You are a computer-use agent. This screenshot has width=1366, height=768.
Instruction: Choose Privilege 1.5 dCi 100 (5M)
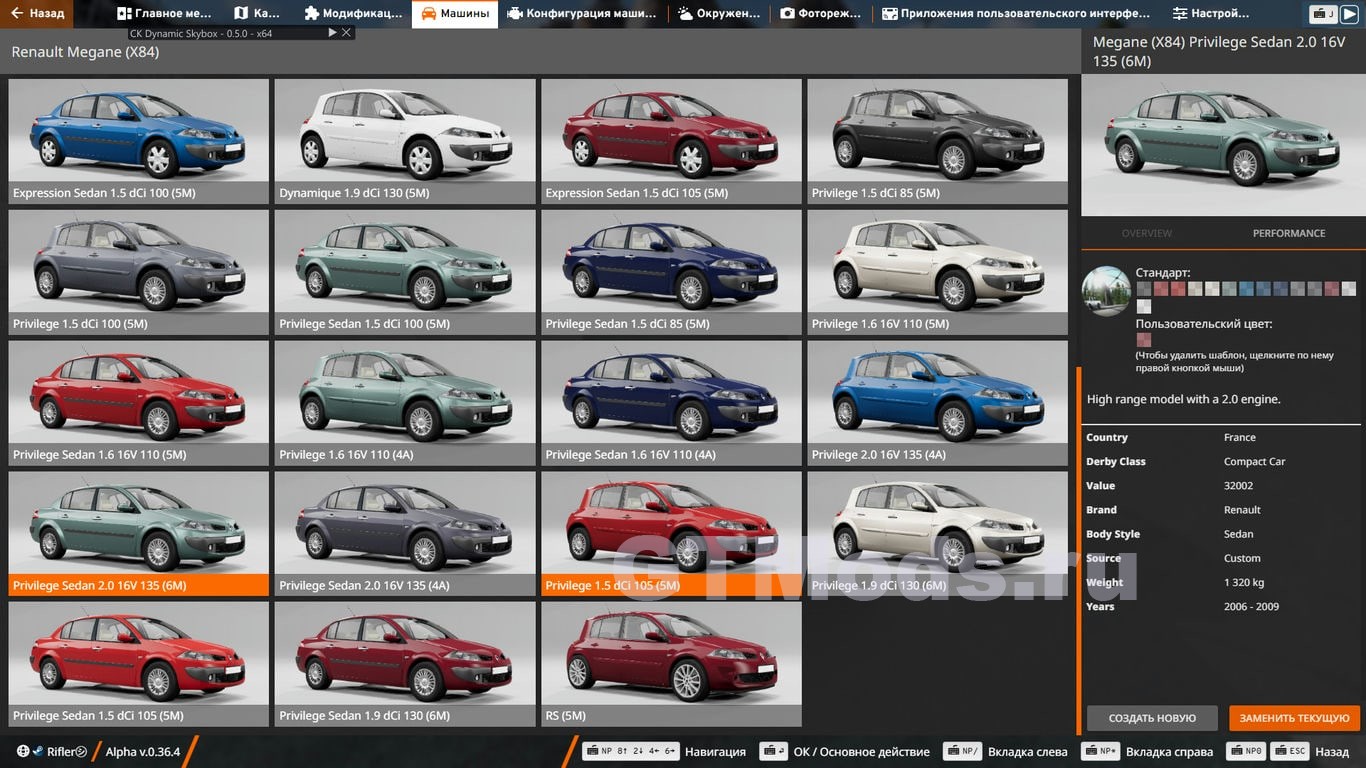[139, 272]
